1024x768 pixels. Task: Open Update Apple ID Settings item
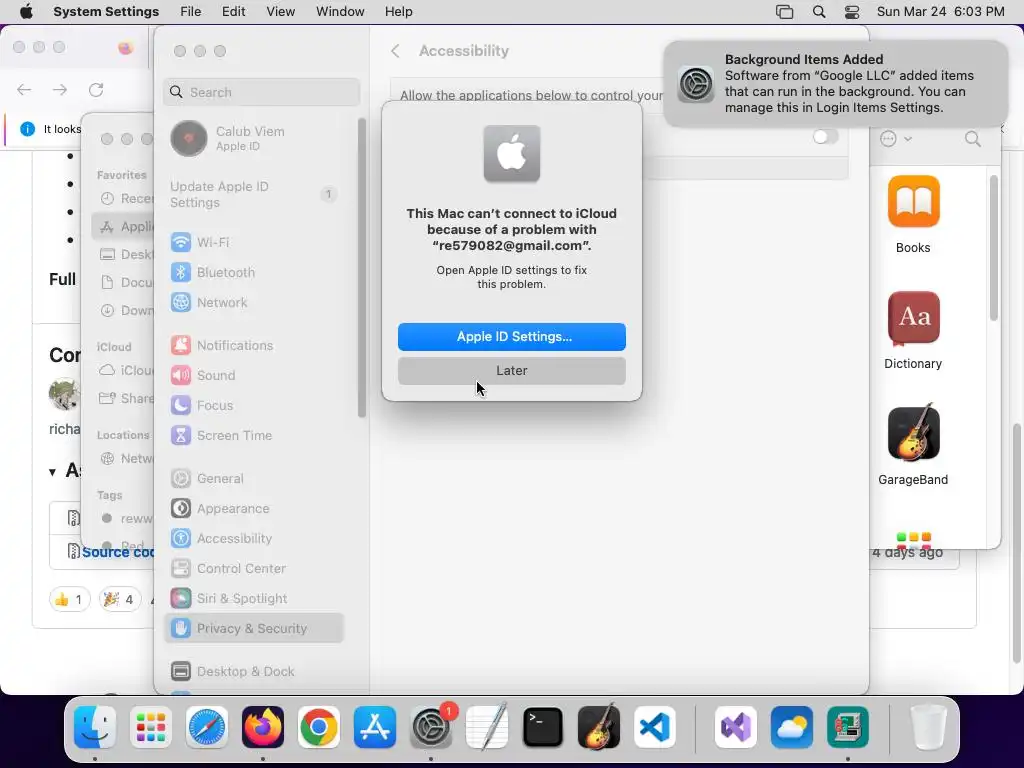[x=253, y=195]
